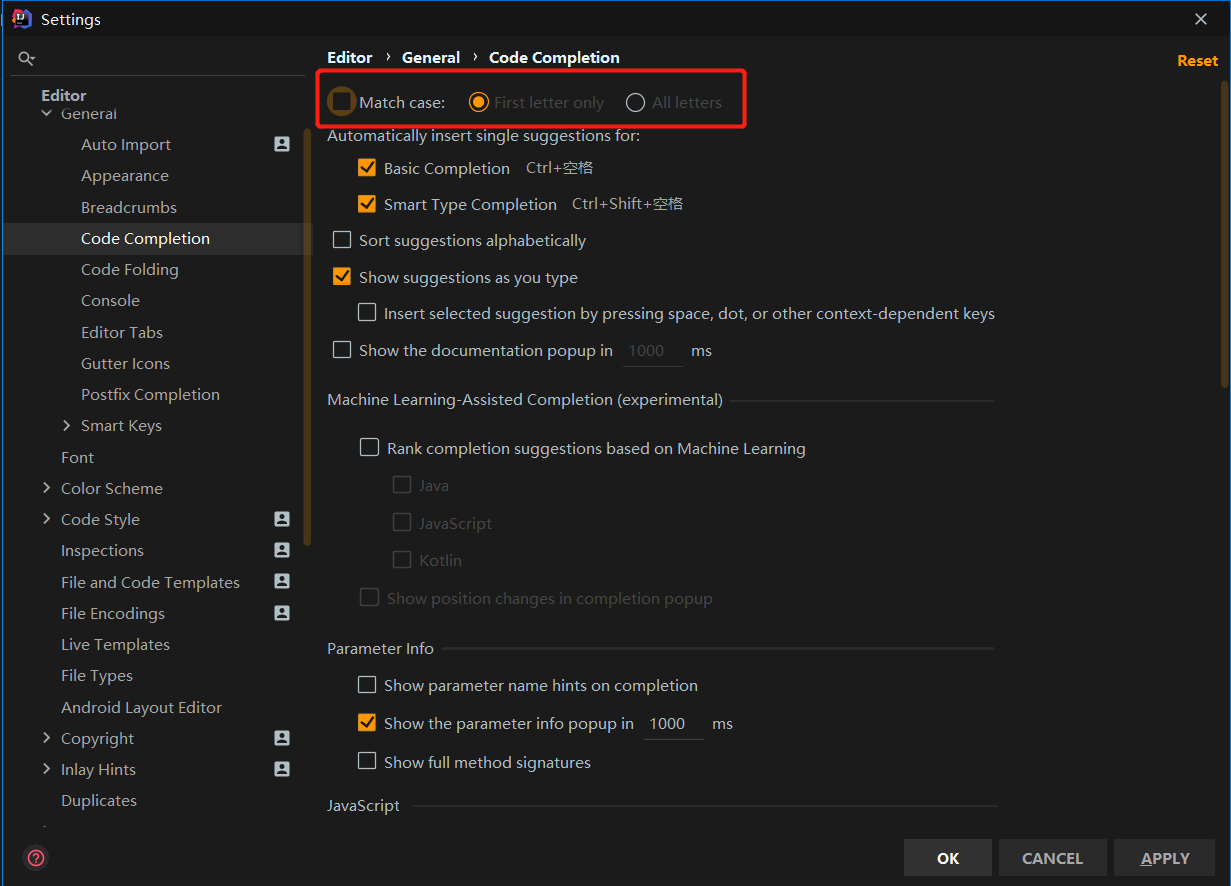This screenshot has width=1231, height=886.
Task: Enable Insert selected suggestion by pressing space checkbox
Action: coord(367,313)
